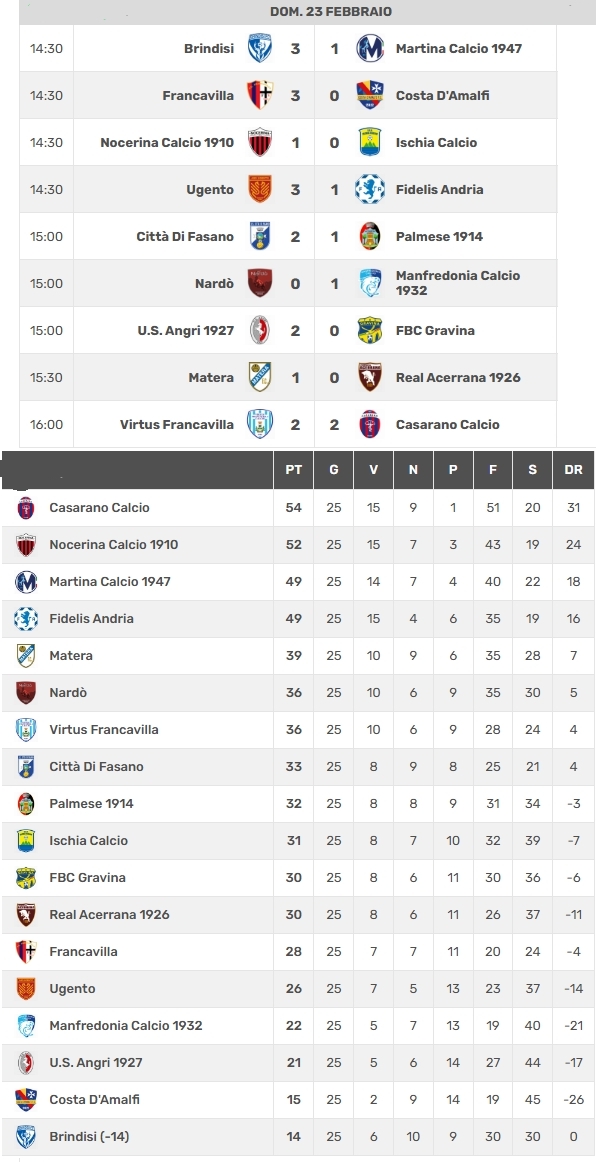The image size is (596, 1162).
Task: Click Casarano Calcio crest at top of standings
Action: [26, 508]
